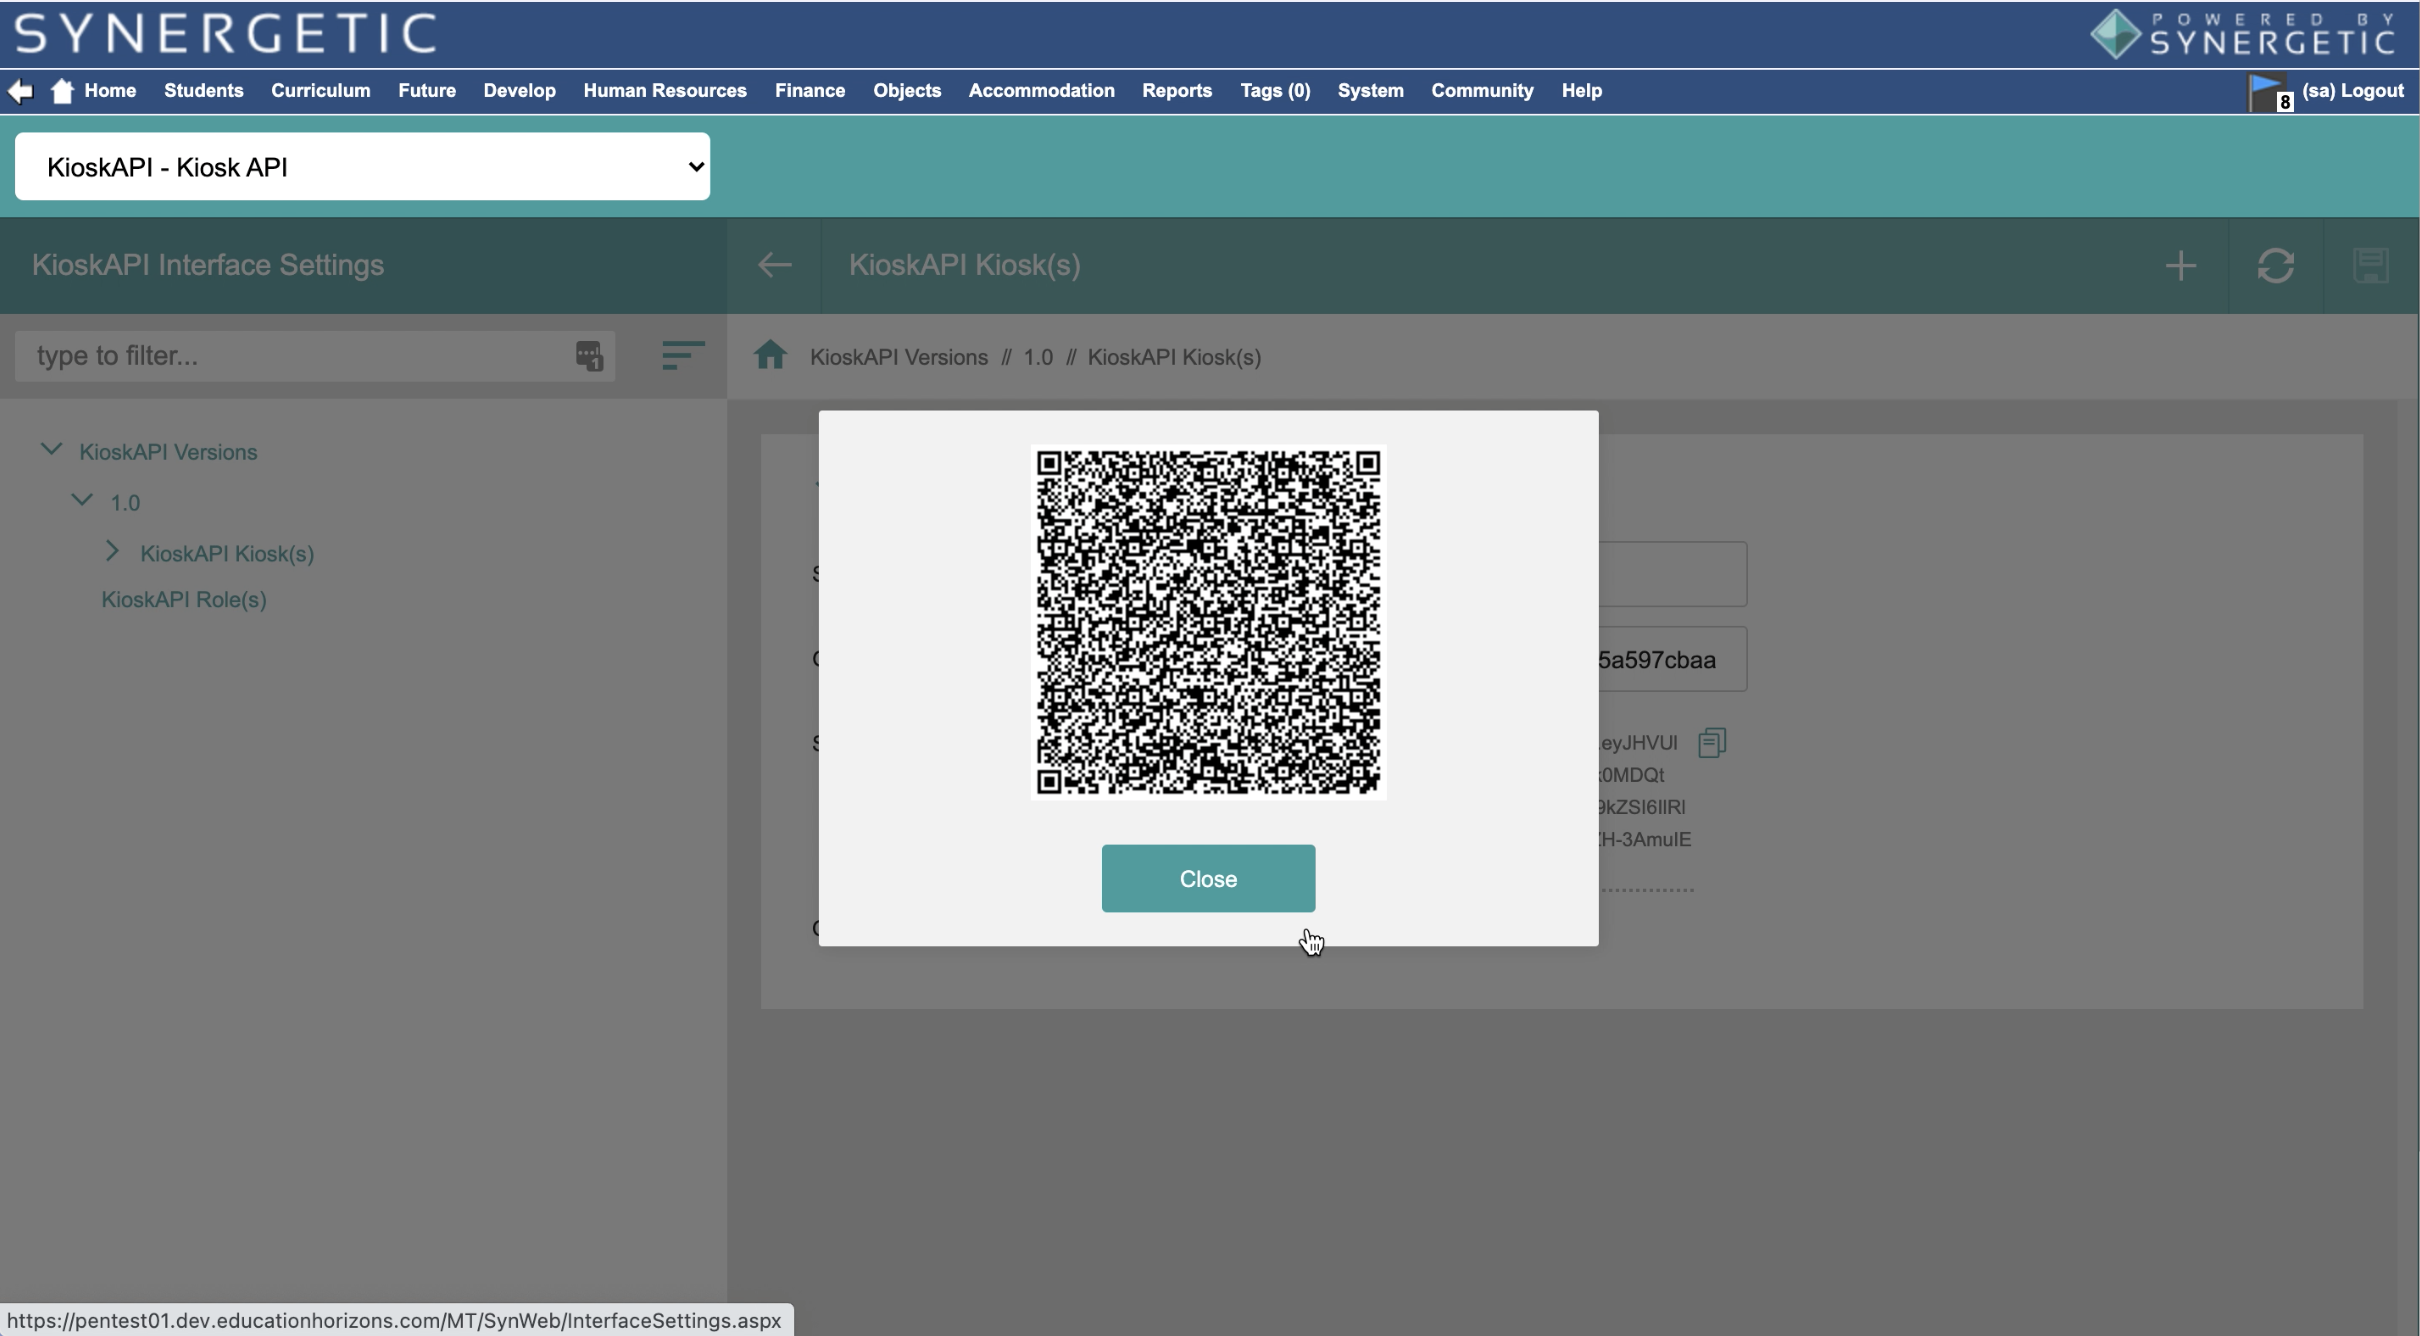This screenshot has height=1336, width=2420.
Task: Click the save (floppy disk) icon
Action: [2371, 264]
